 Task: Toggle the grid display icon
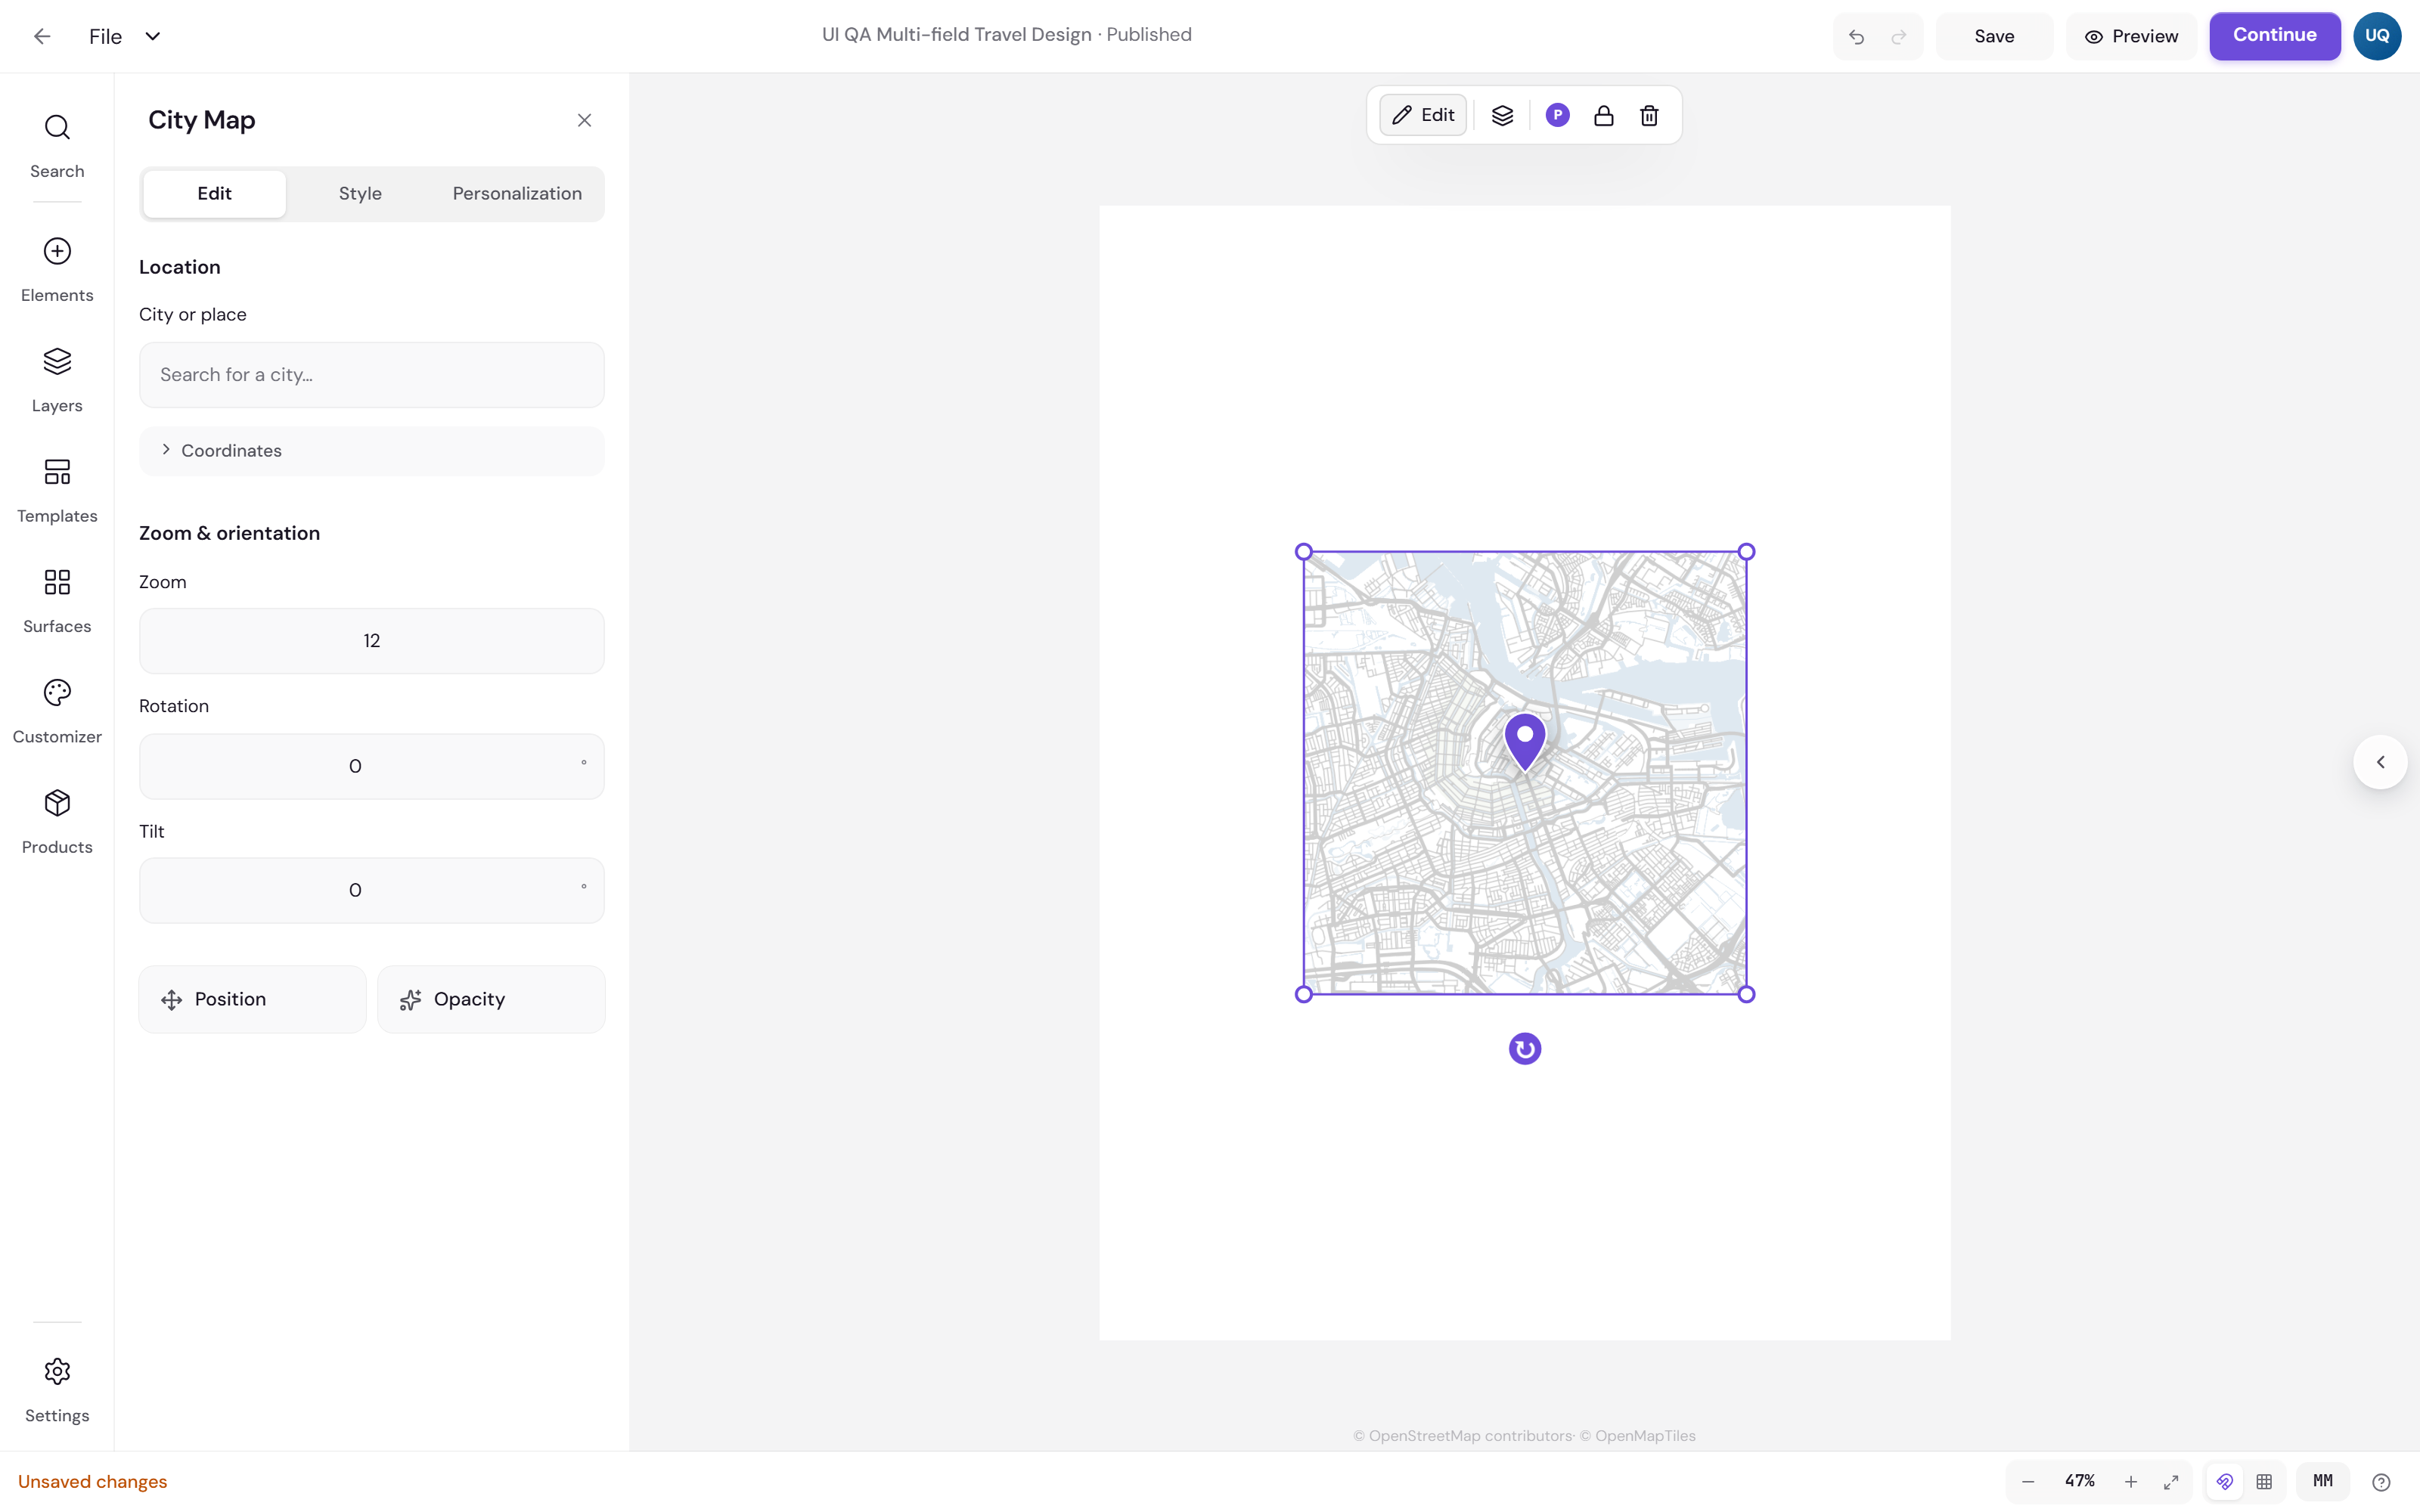tap(2265, 1481)
